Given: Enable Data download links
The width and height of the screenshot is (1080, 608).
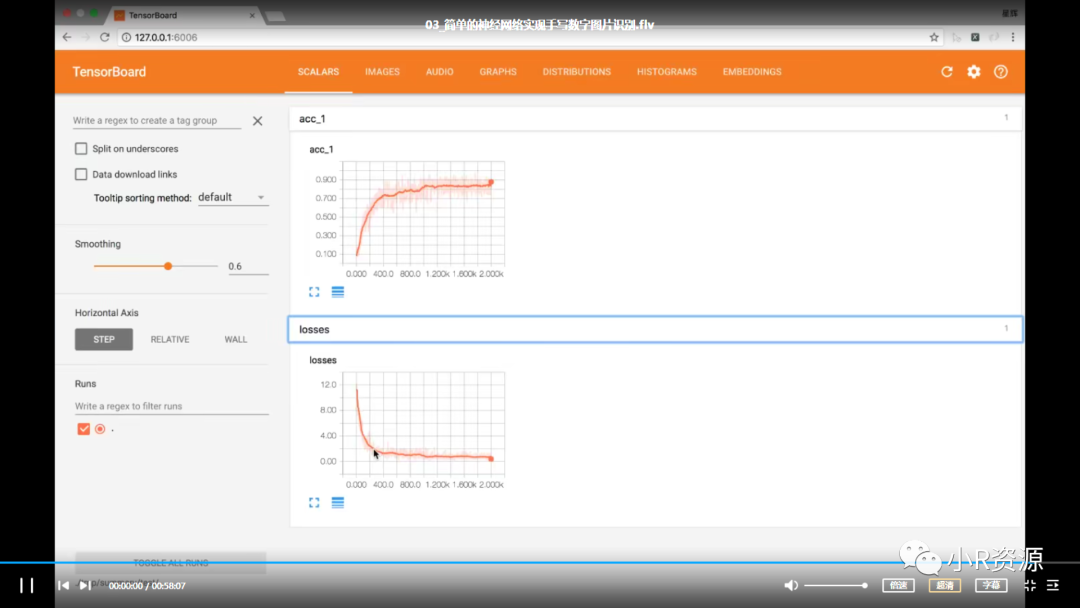Looking at the screenshot, I should click(81, 174).
